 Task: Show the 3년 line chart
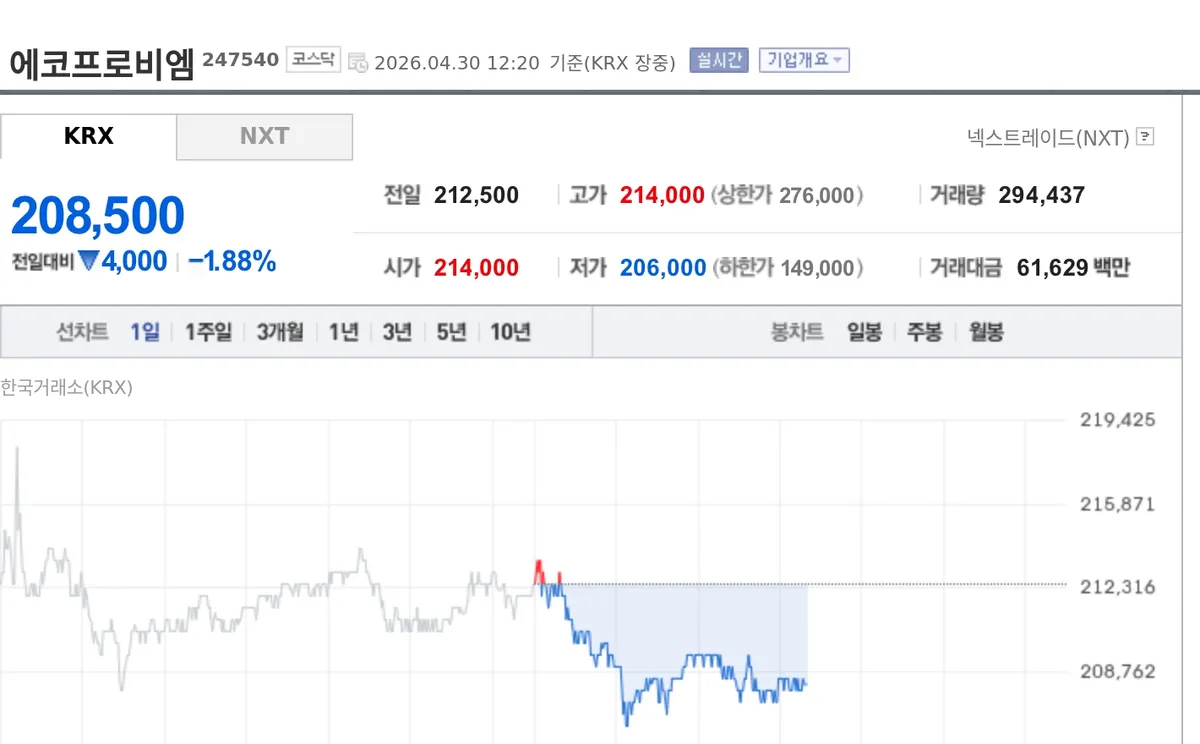point(397,332)
